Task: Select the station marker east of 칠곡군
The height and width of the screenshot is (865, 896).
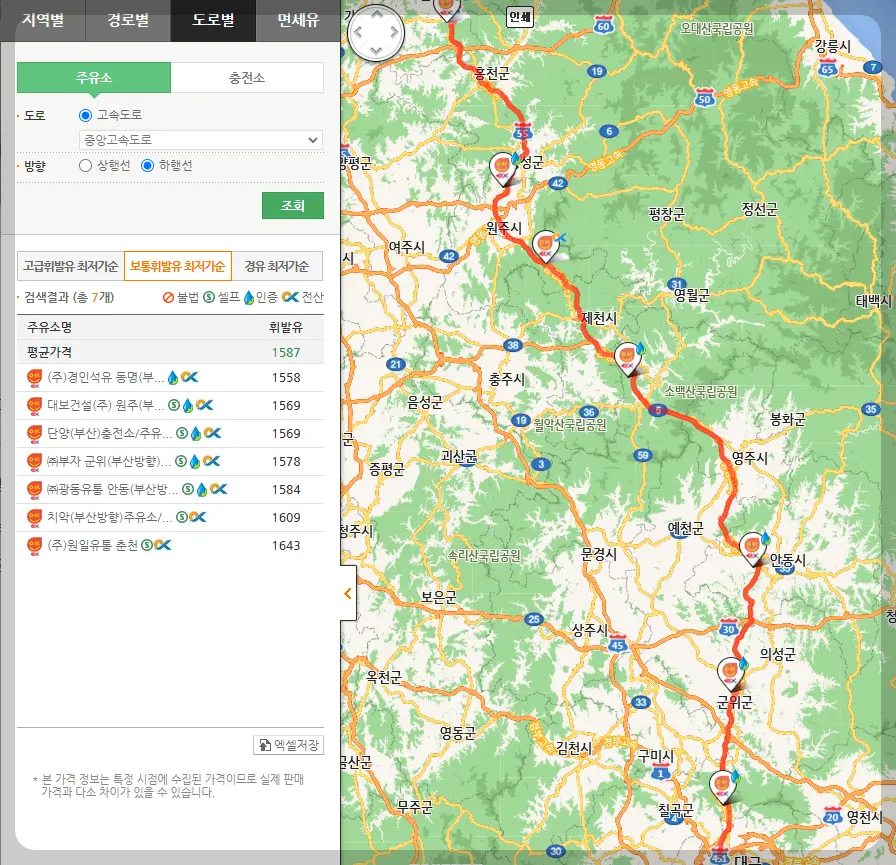Action: coord(723,787)
